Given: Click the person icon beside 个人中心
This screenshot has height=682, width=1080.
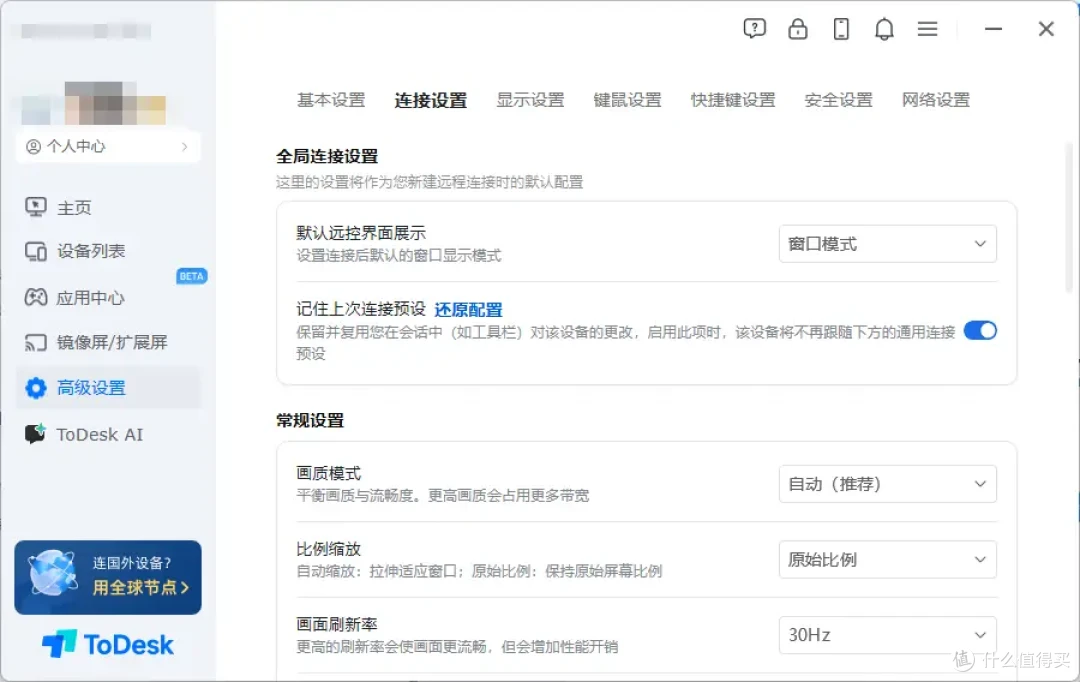Looking at the screenshot, I should point(33,146).
